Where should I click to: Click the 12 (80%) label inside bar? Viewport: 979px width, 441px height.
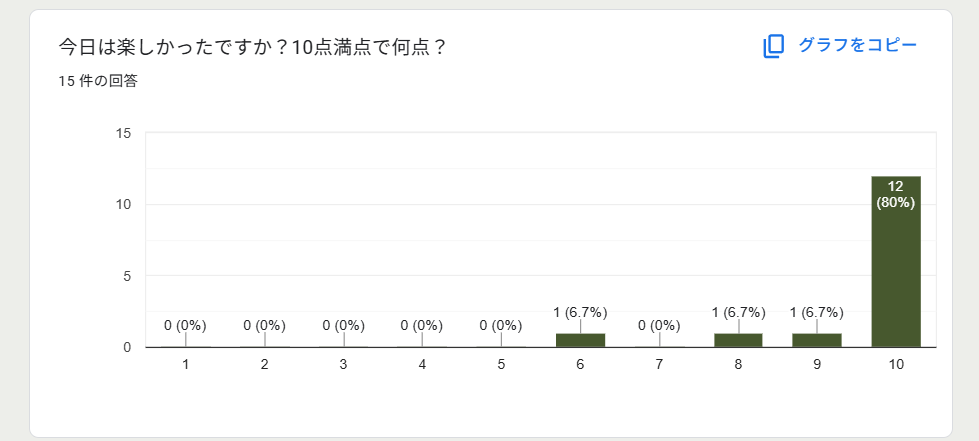click(896, 194)
